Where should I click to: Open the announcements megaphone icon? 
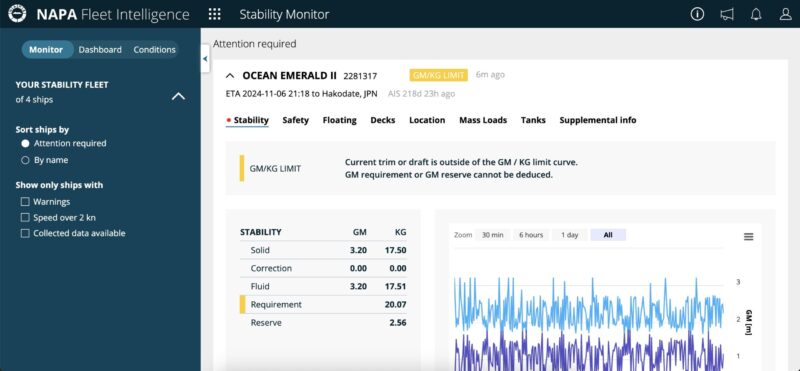pos(727,14)
